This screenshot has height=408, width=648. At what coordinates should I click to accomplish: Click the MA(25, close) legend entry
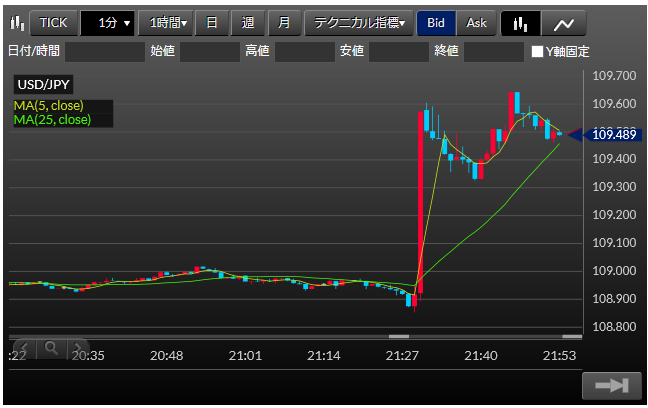52,120
